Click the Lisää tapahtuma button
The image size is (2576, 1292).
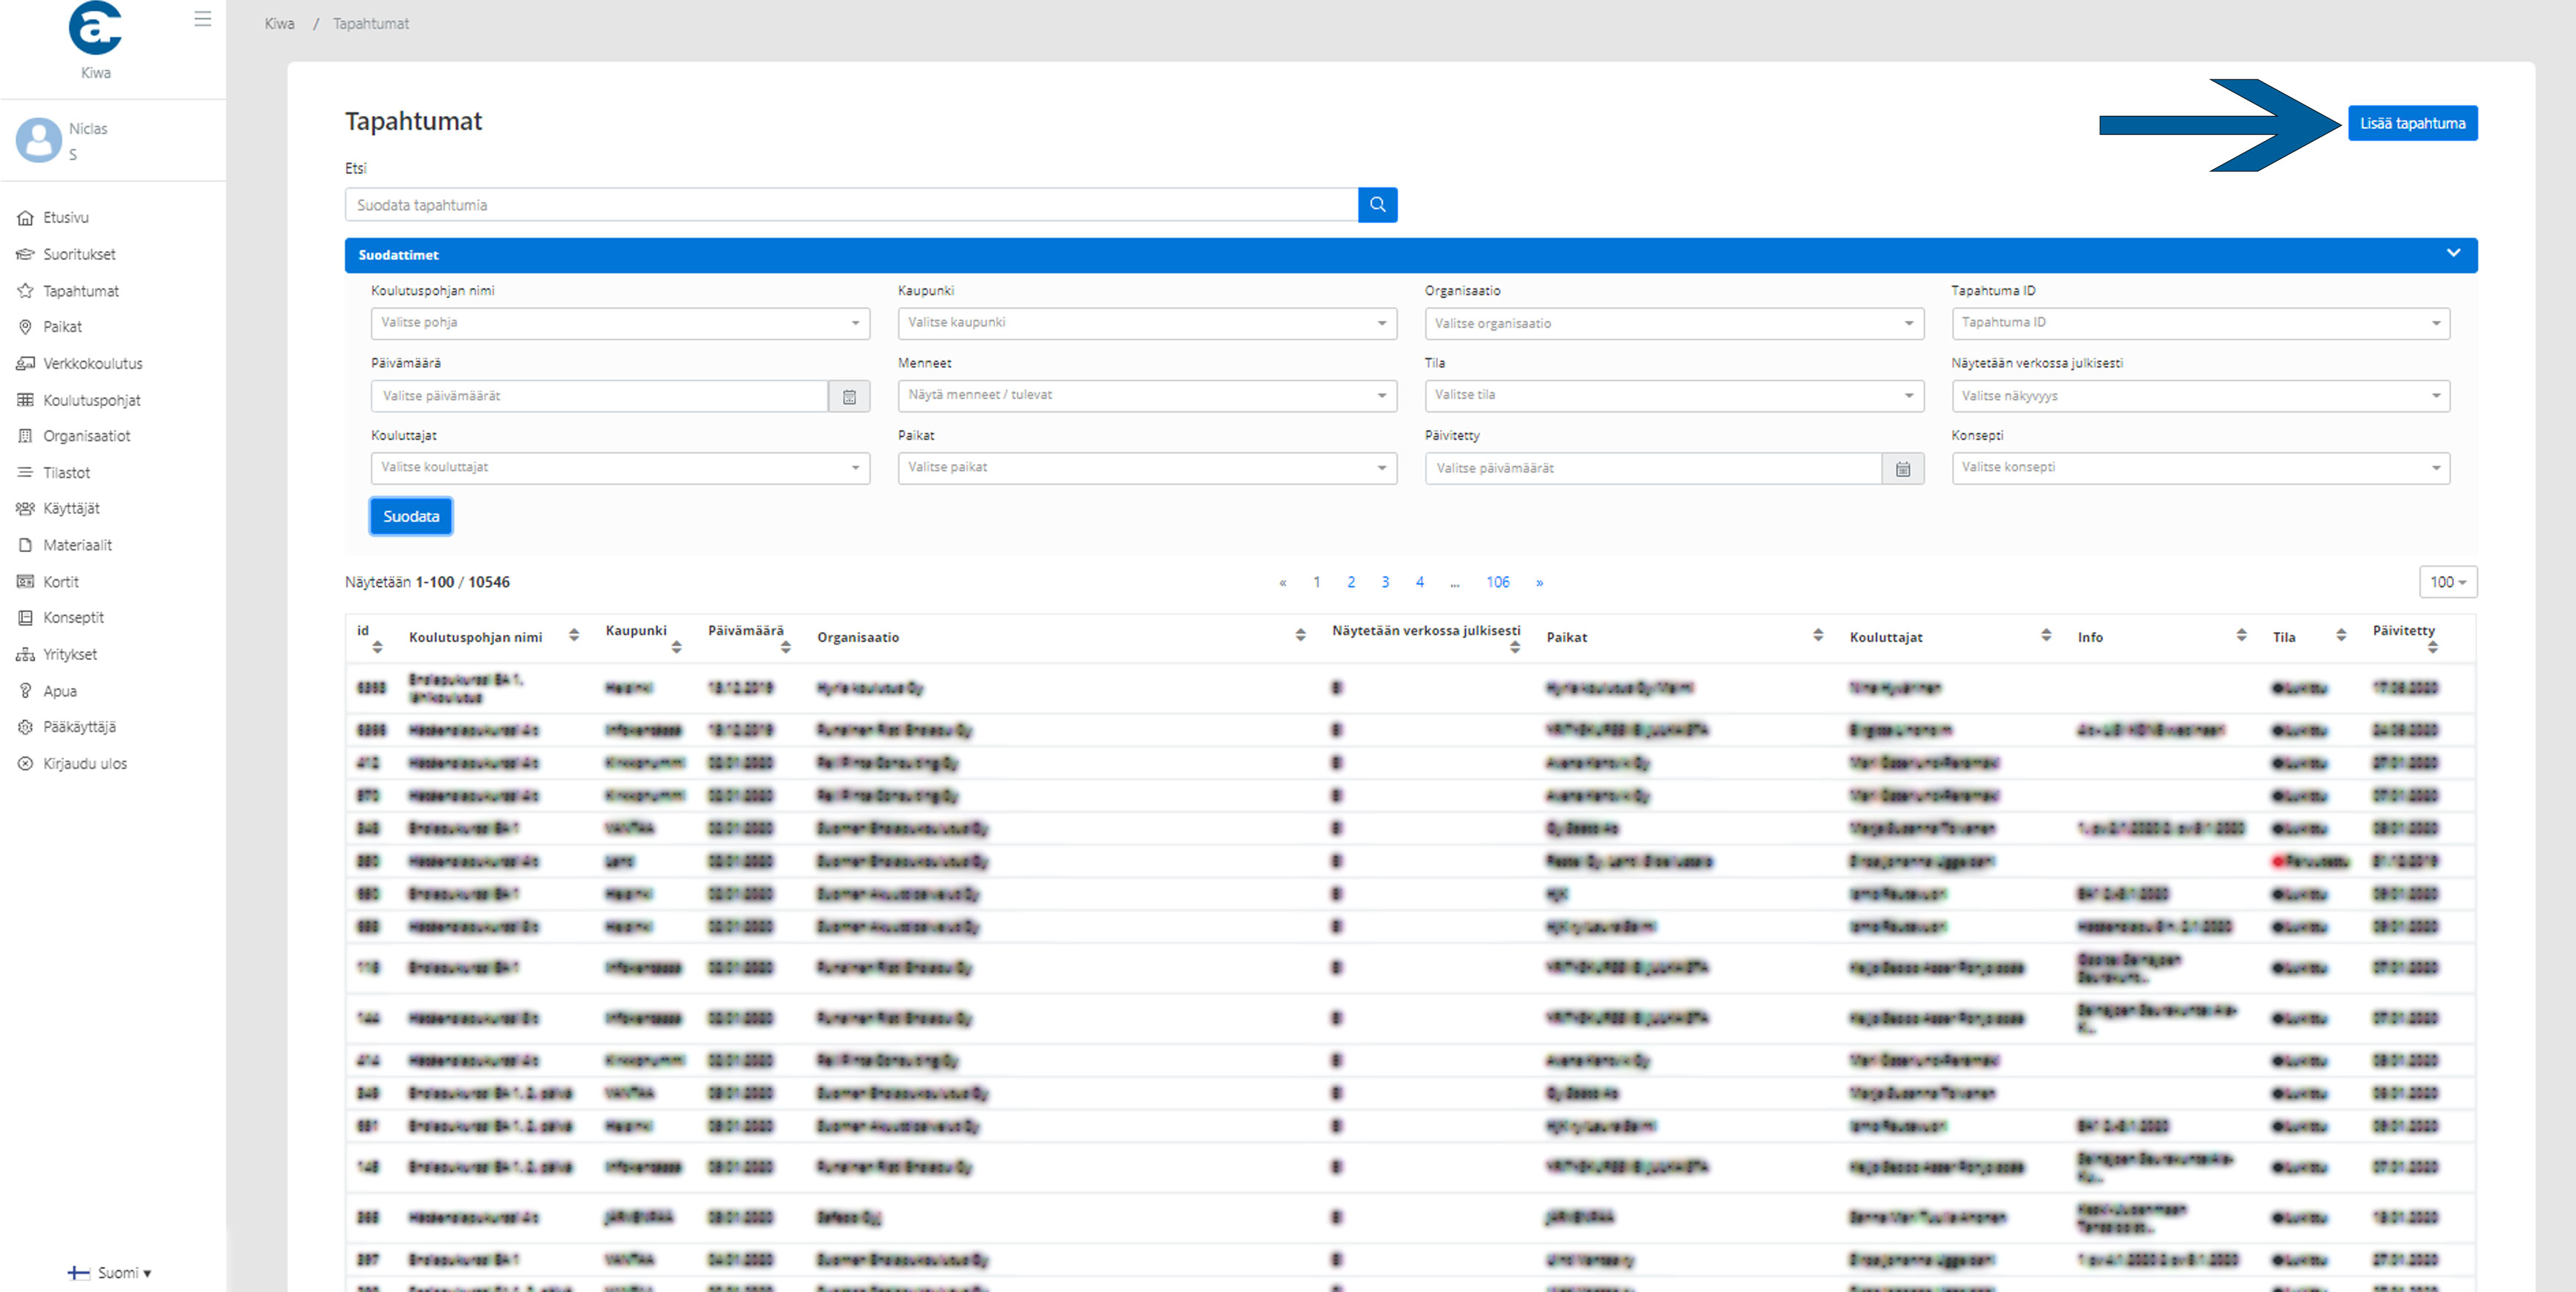click(x=2411, y=124)
